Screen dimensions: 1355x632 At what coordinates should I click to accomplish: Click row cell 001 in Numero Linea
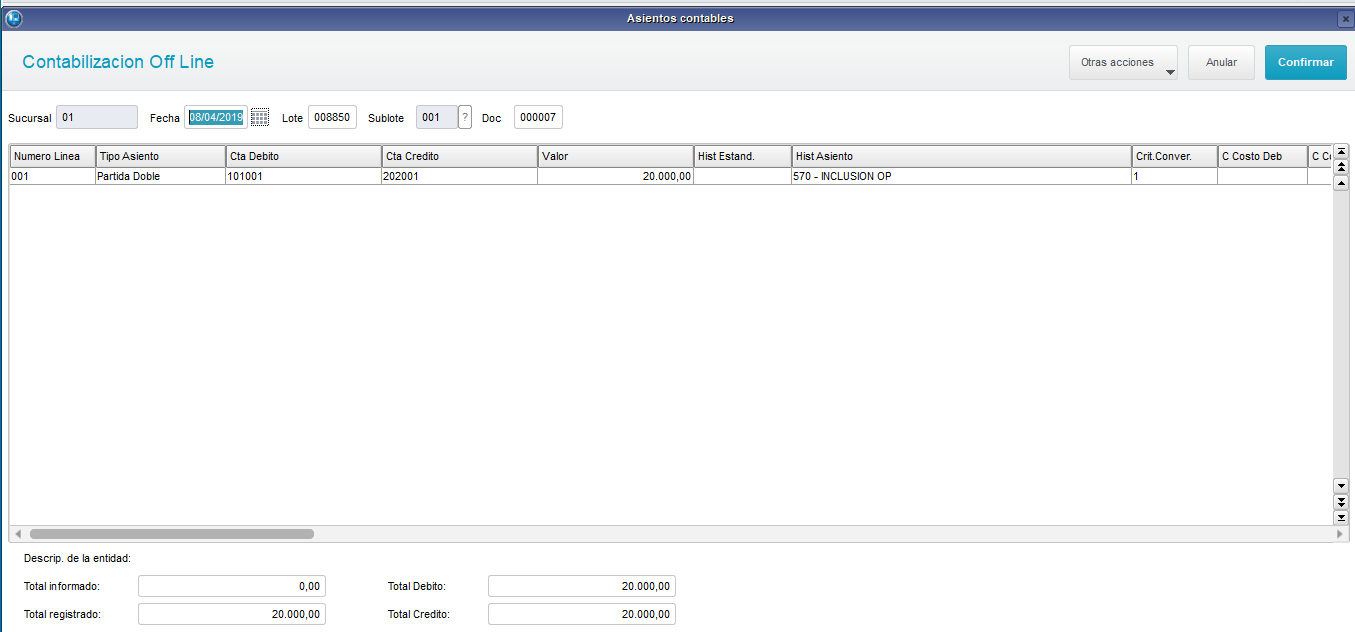pyautogui.click(x=52, y=176)
